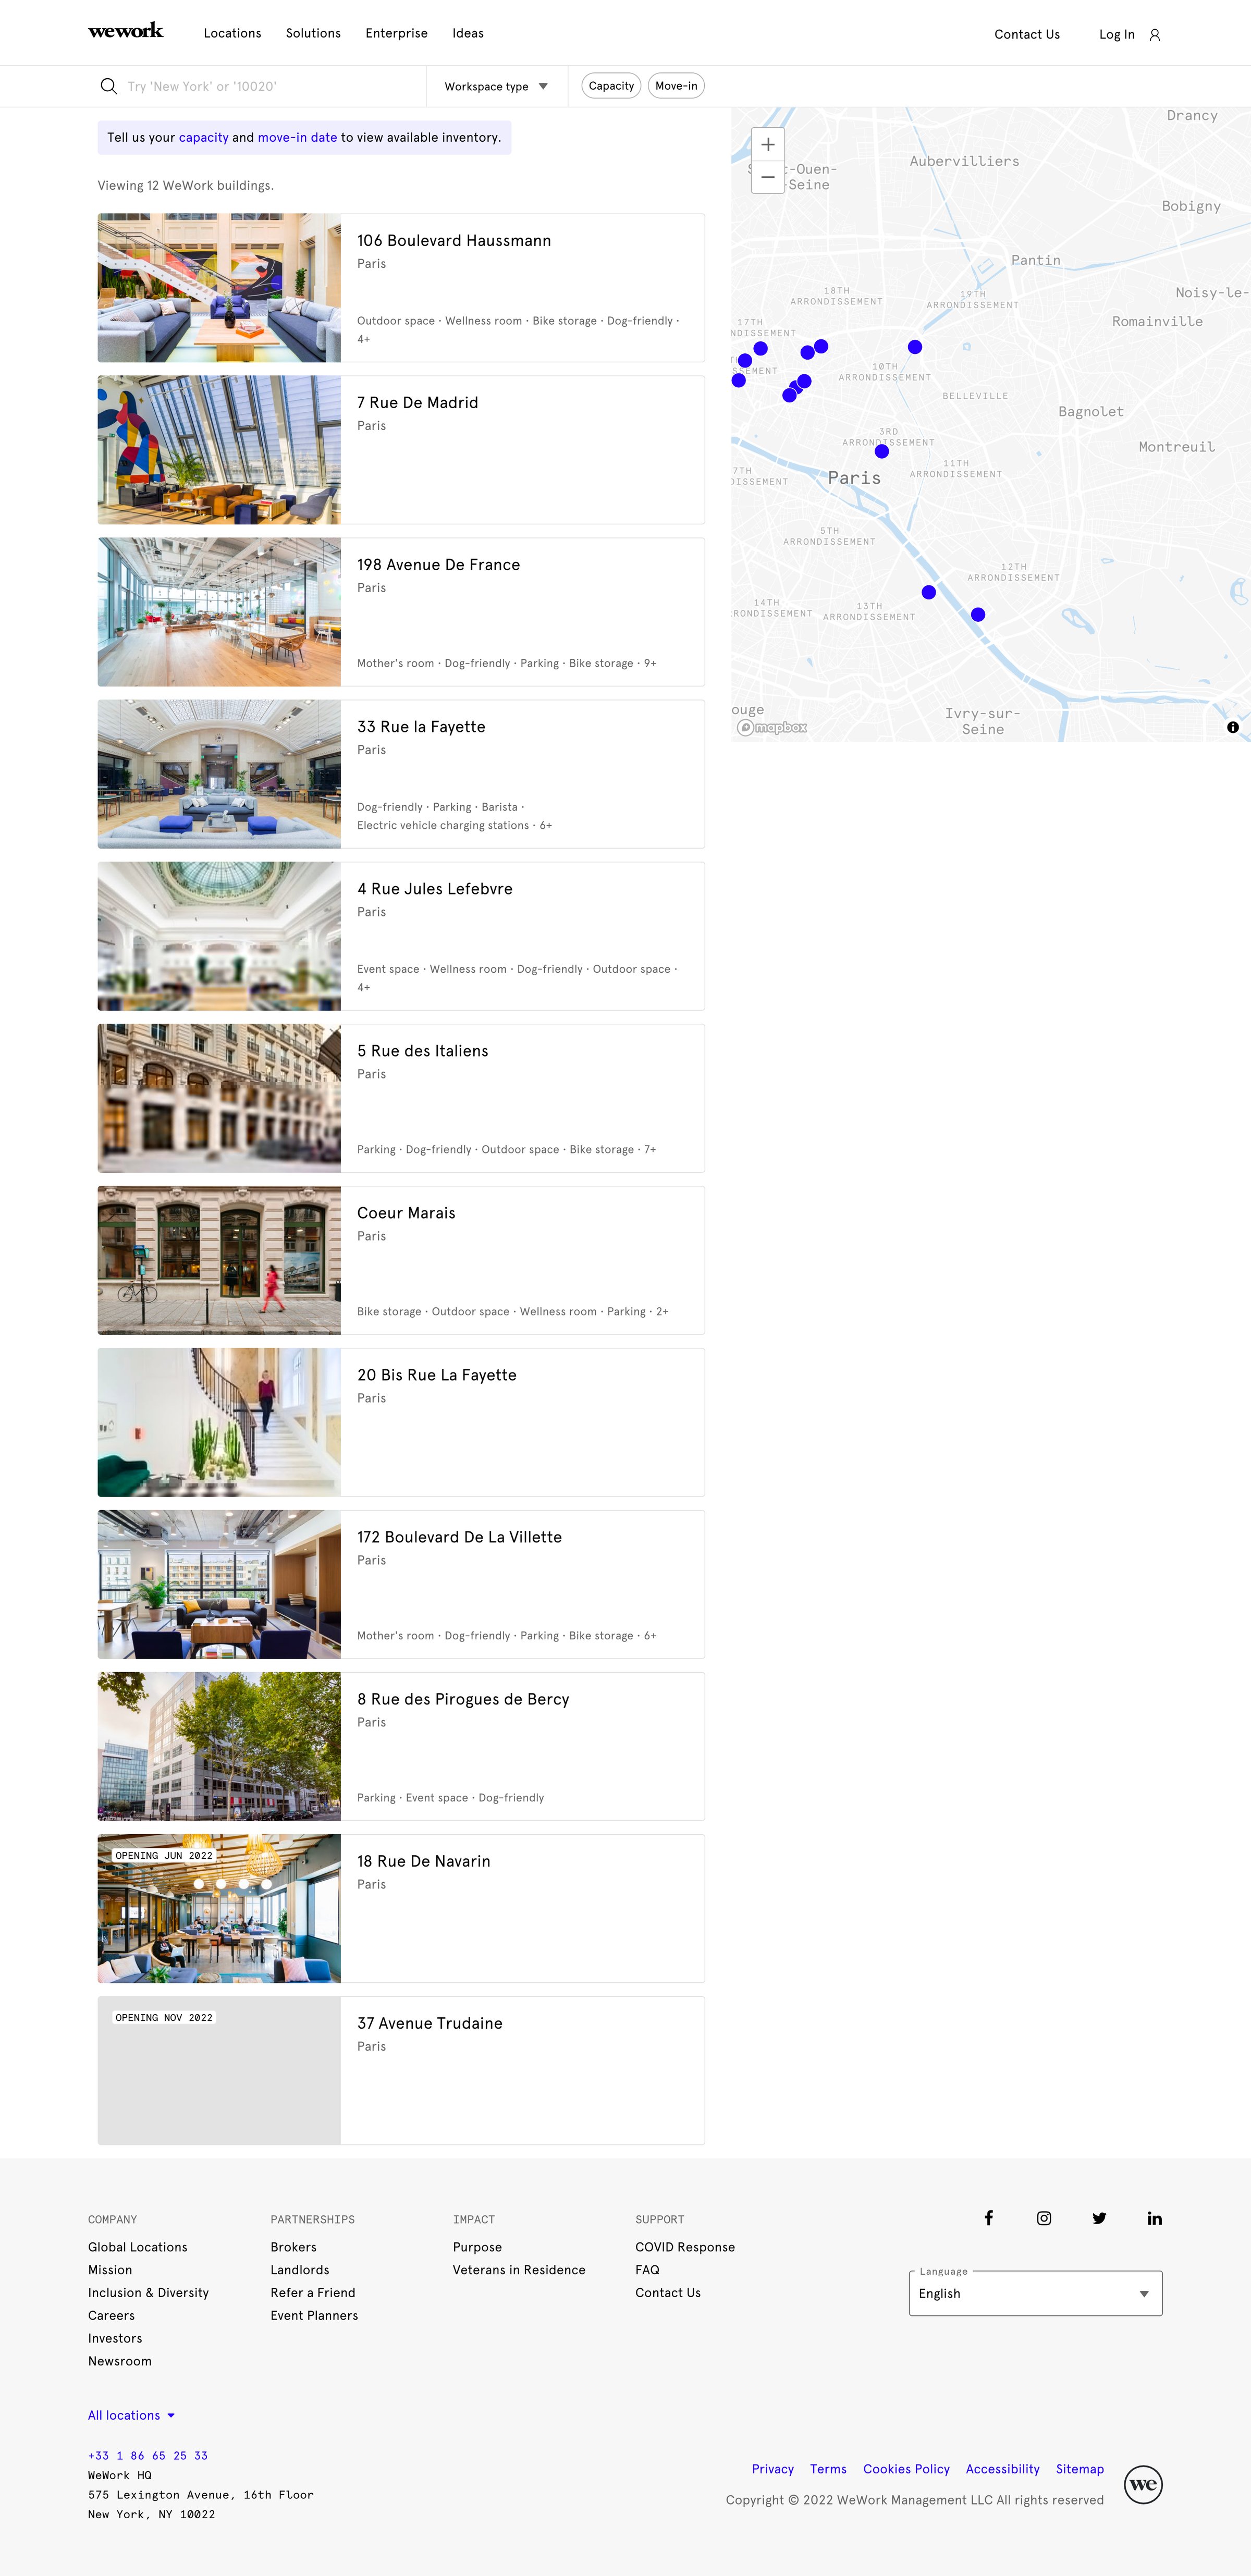Screen dimensions: 1251x2576
Task: Open WeWork Instagram page icon
Action: [x=1044, y=2218]
